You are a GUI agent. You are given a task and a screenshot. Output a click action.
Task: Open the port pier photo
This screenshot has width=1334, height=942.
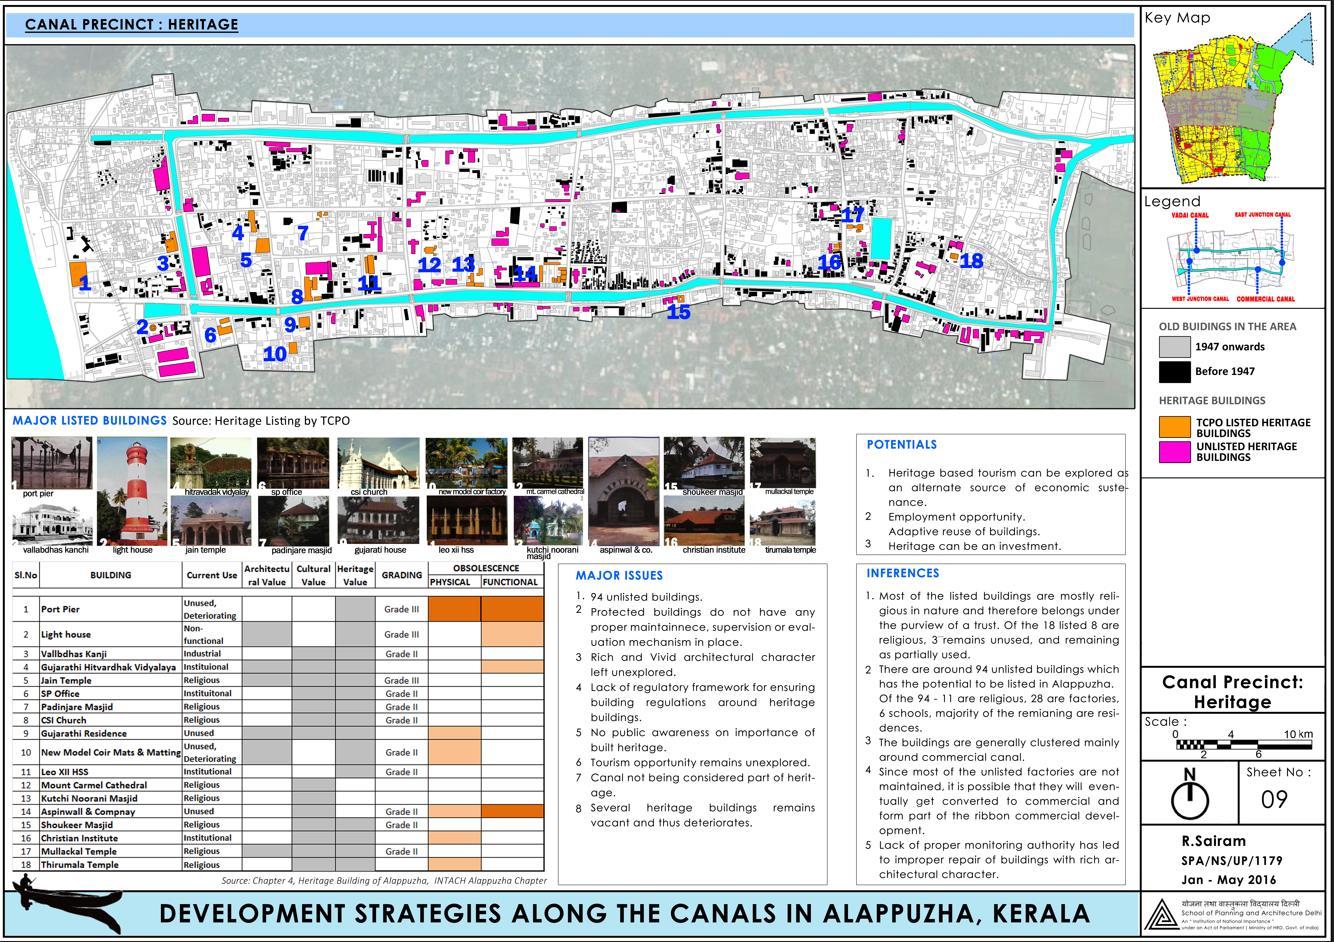pos(52,462)
